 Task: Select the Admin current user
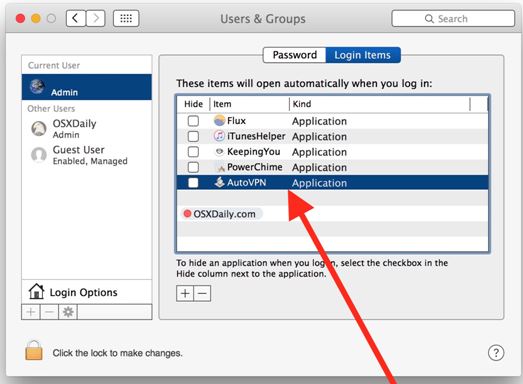coord(87,87)
